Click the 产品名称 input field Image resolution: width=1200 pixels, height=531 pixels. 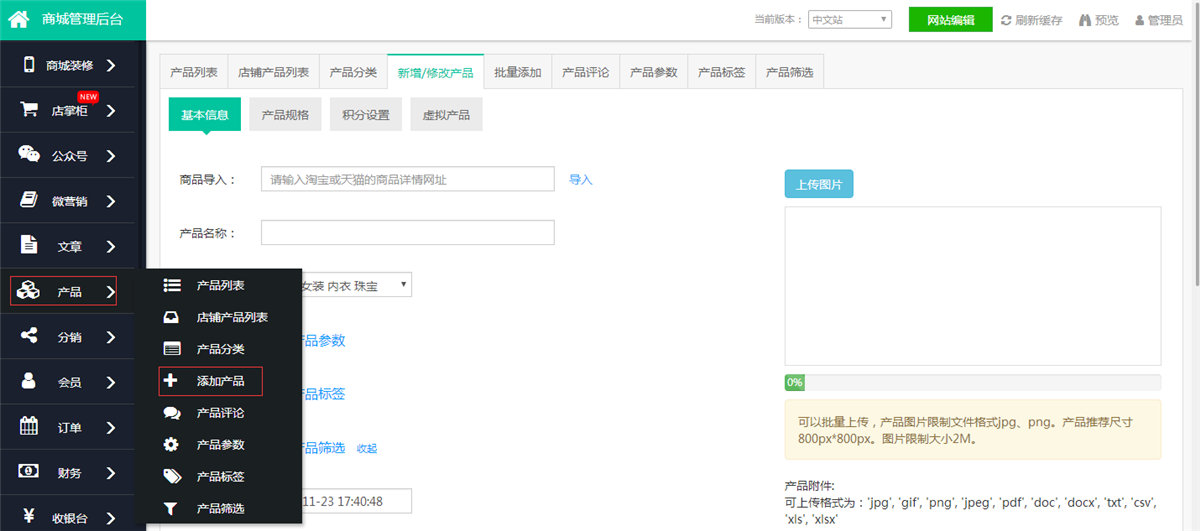[x=408, y=232]
